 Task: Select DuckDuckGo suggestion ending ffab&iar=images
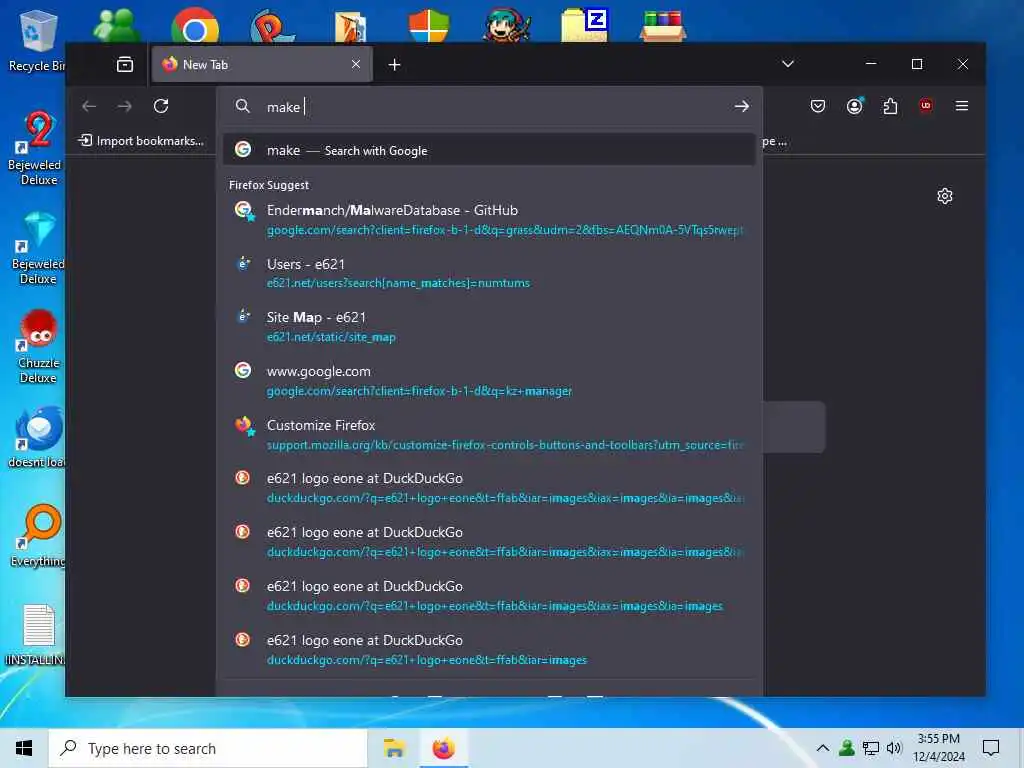pos(489,650)
